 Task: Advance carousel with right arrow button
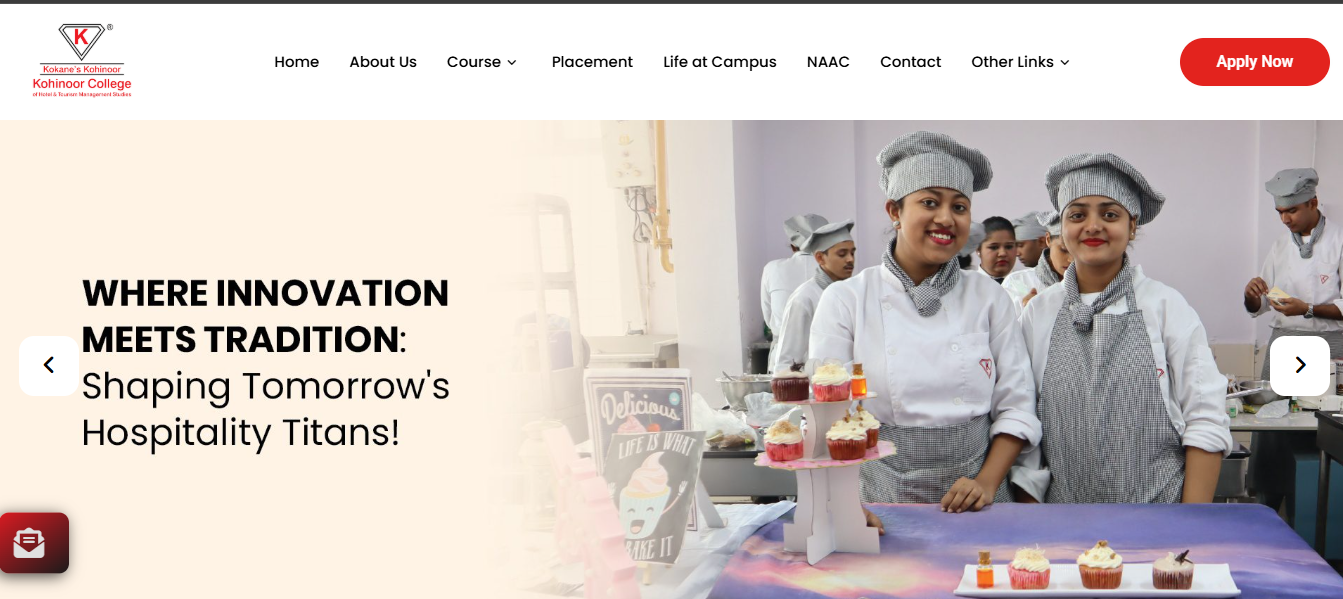(x=1300, y=365)
